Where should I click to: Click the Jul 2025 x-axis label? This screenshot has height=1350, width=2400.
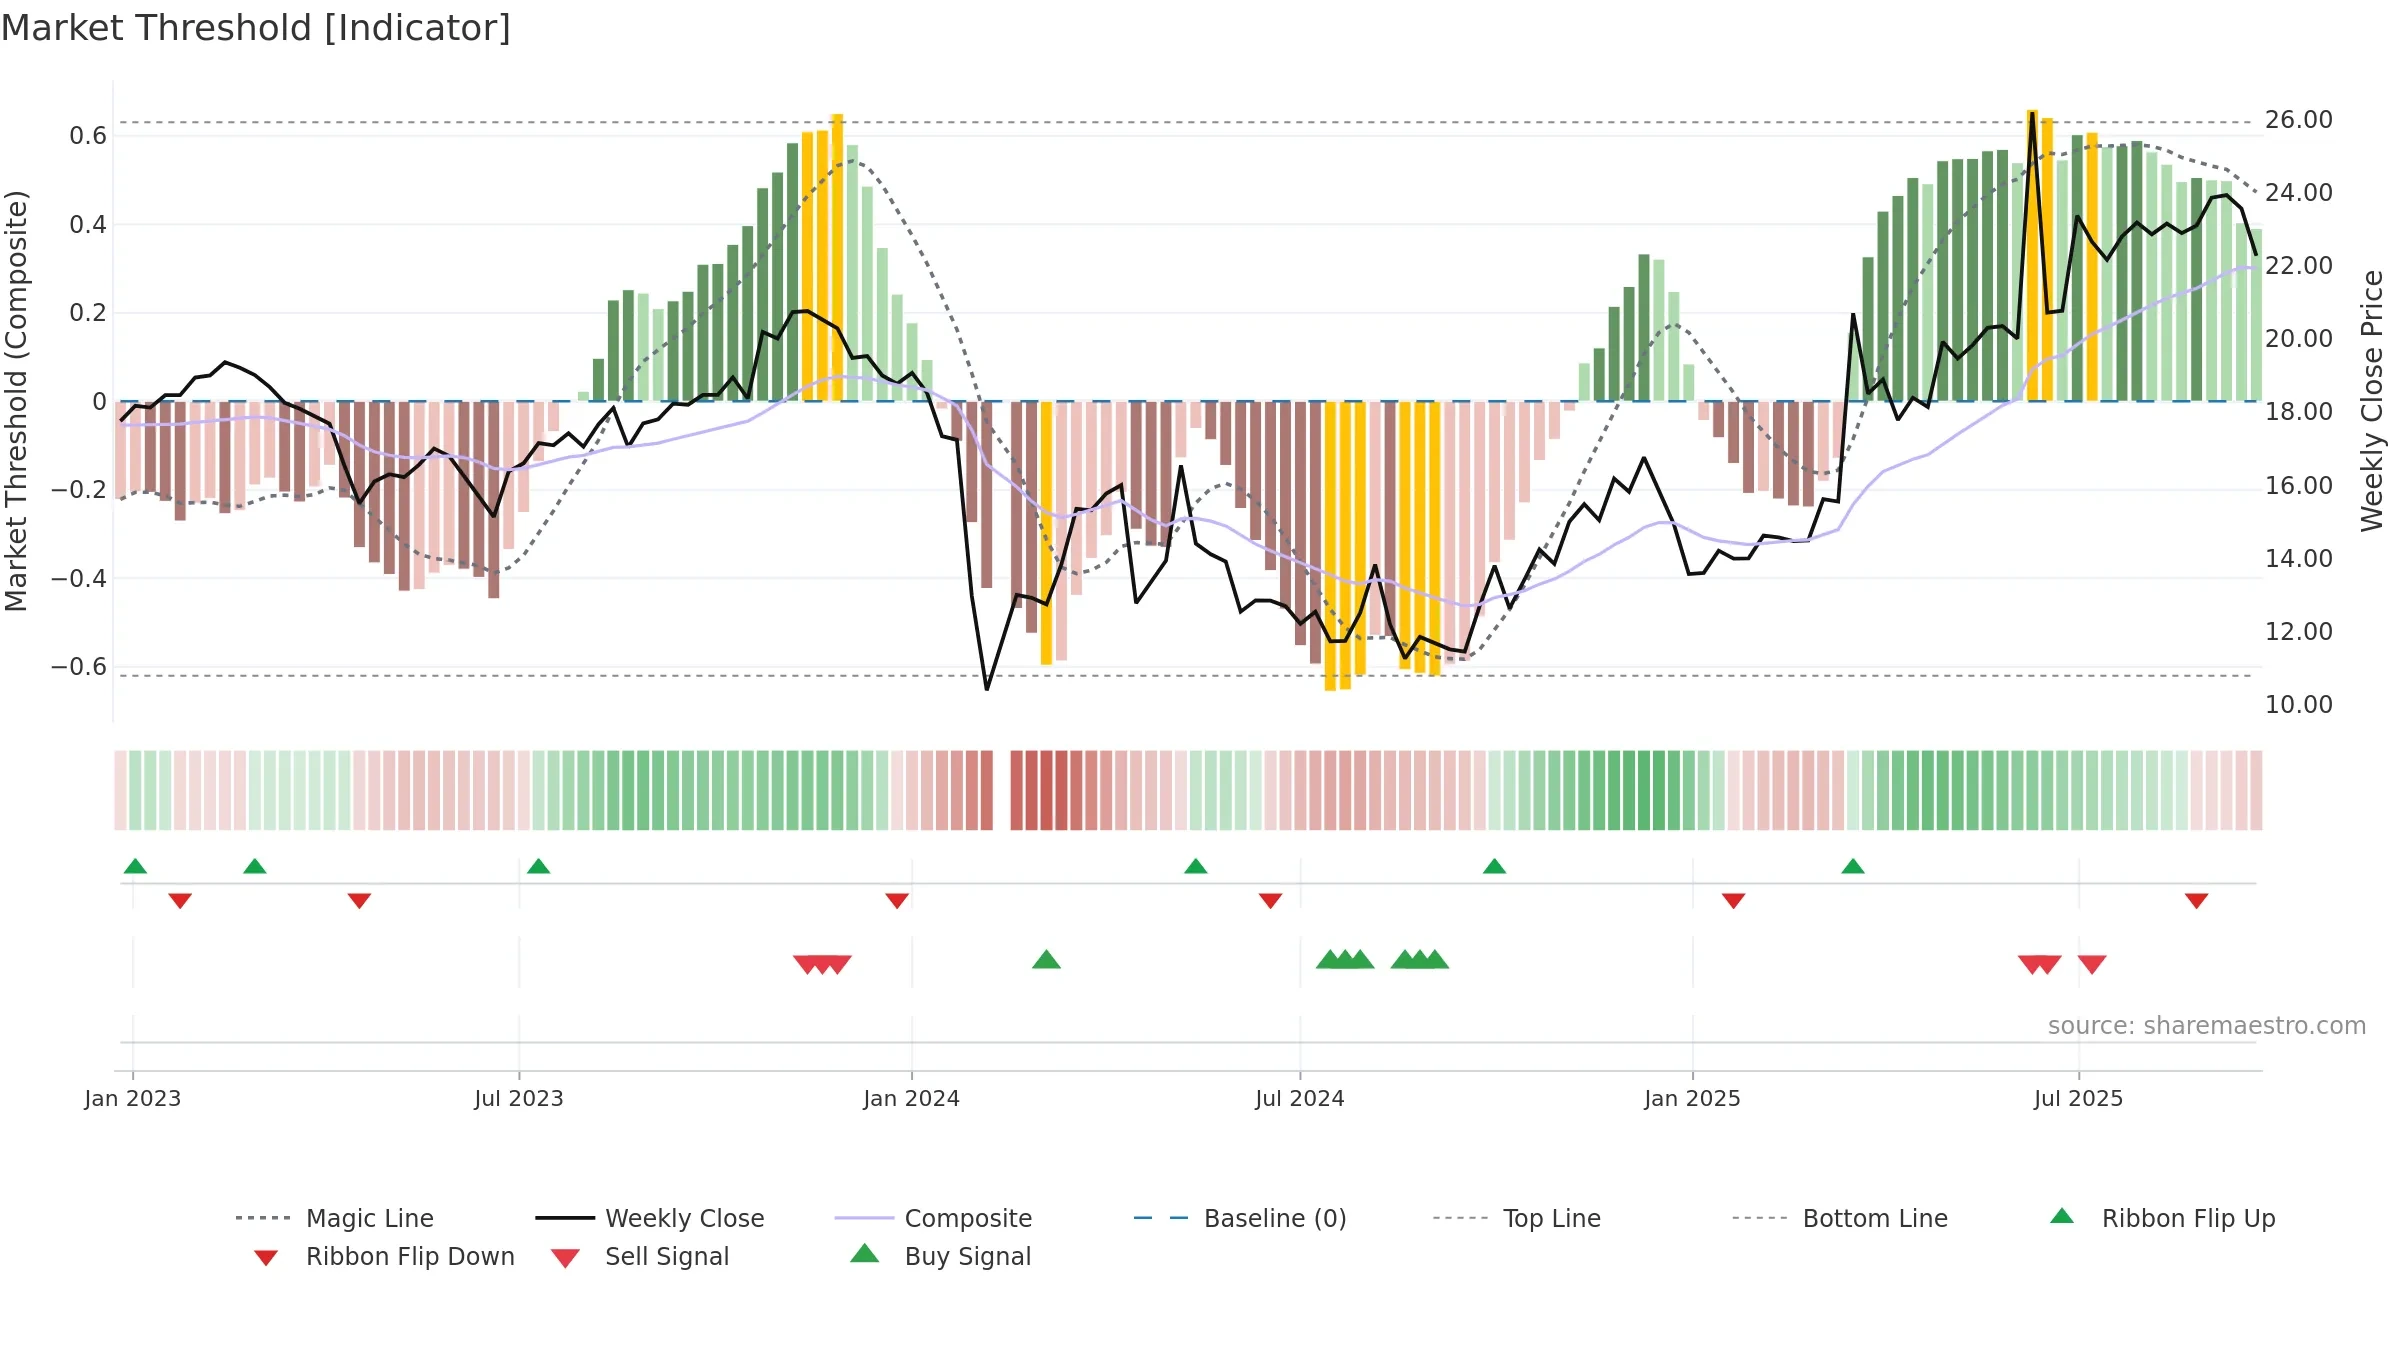(x=2079, y=1099)
